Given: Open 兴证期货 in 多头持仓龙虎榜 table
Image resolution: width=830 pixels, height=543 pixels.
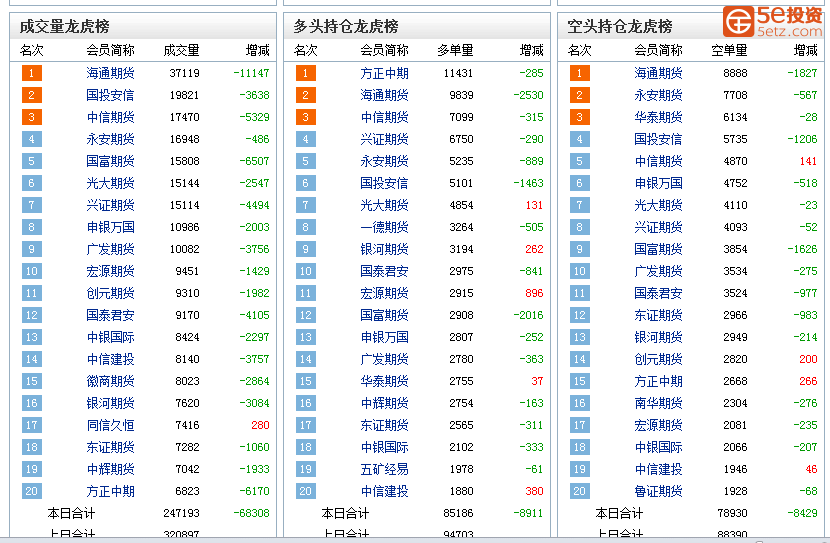Looking at the screenshot, I should (x=384, y=139).
